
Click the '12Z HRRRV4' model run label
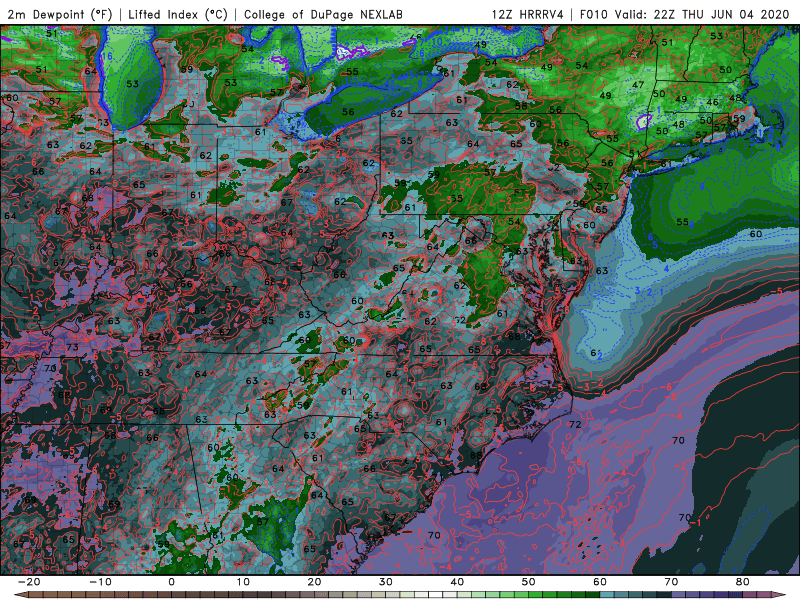coord(528,14)
